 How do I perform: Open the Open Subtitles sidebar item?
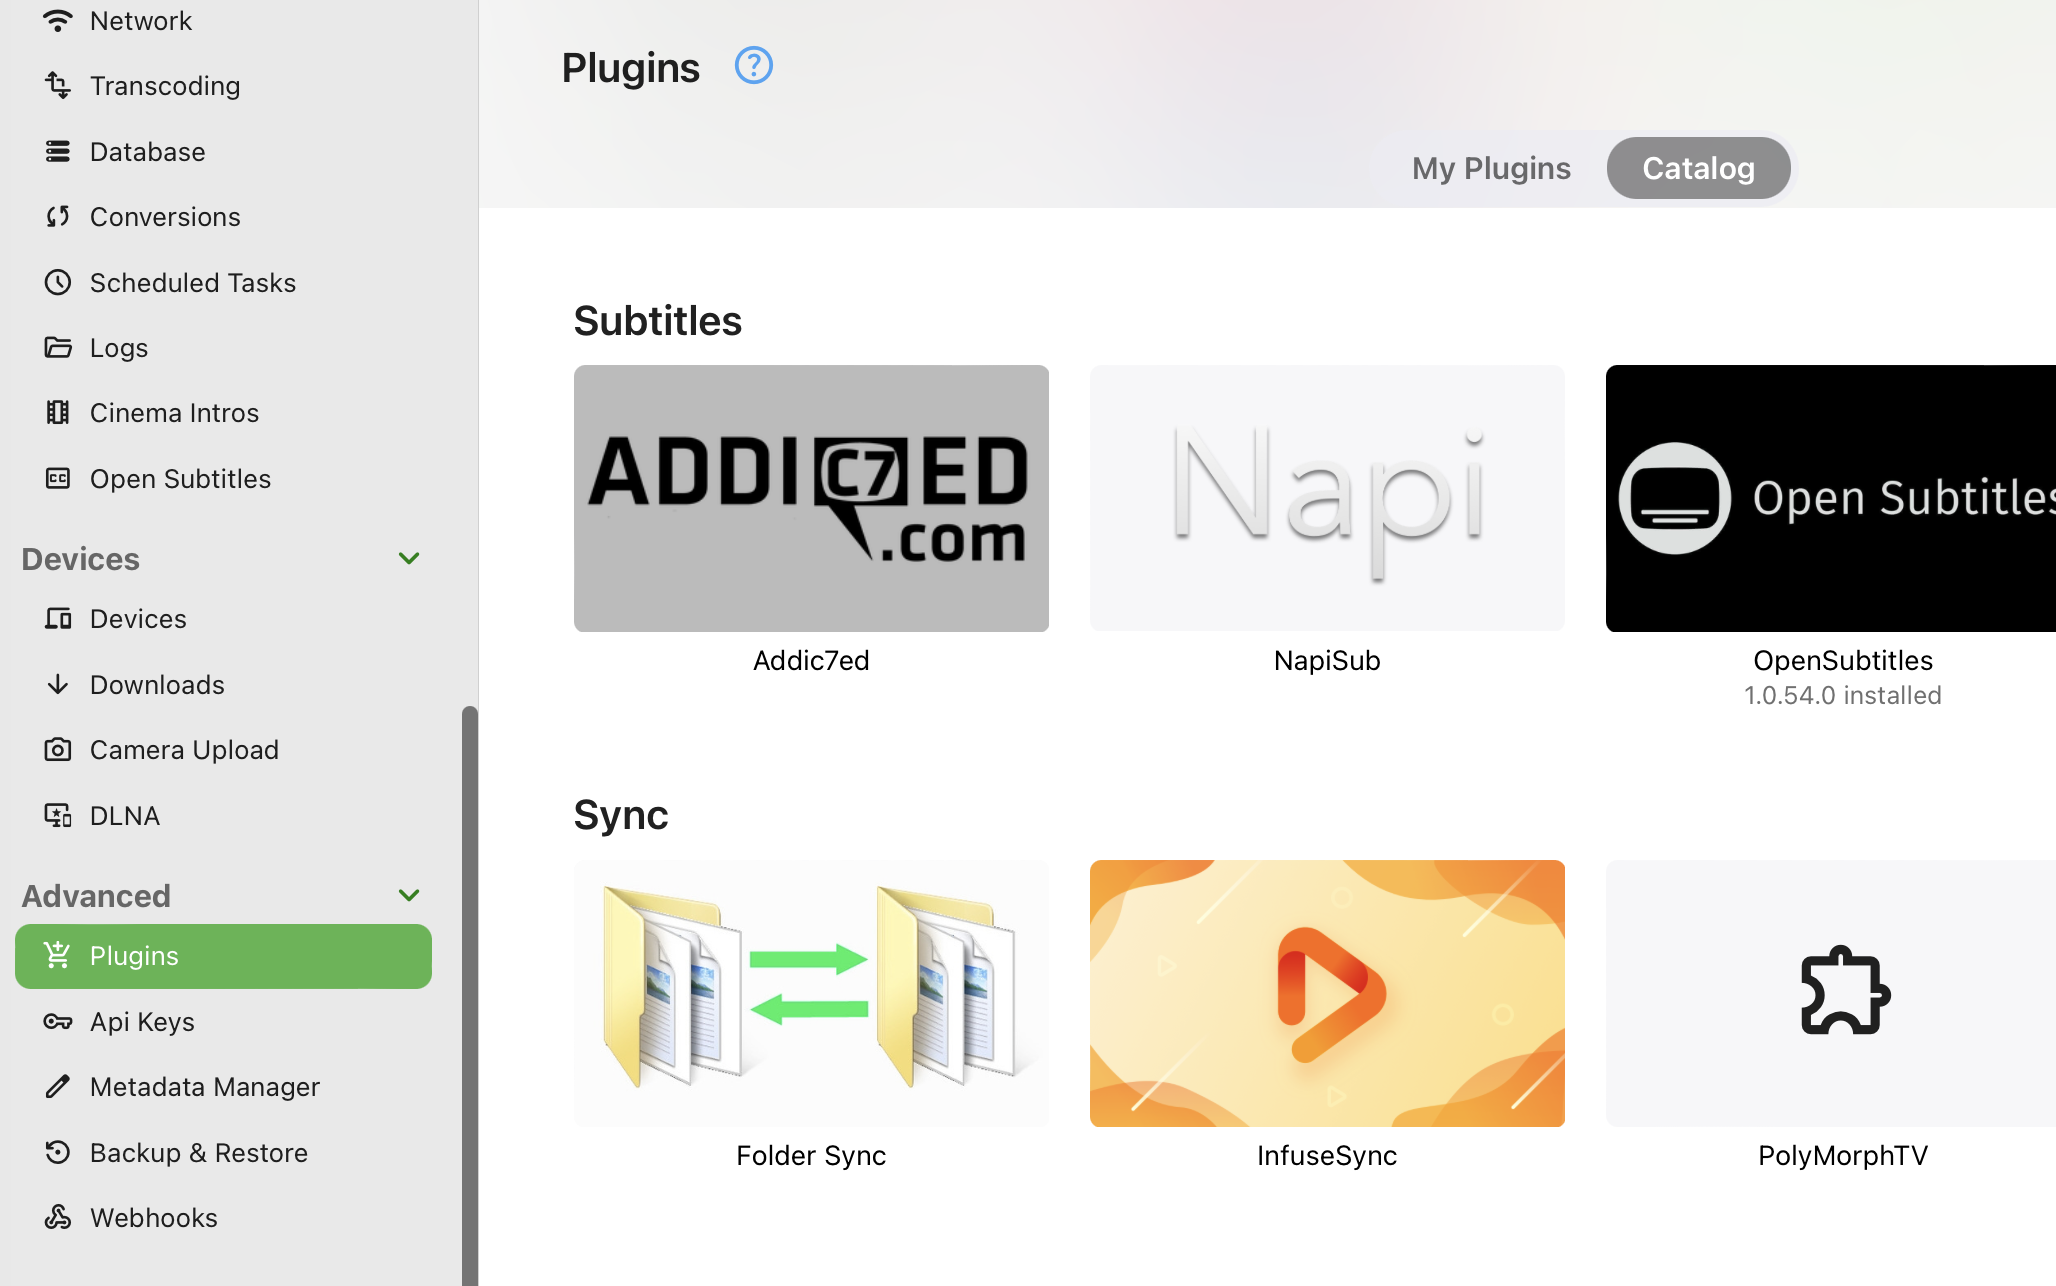coord(181,477)
